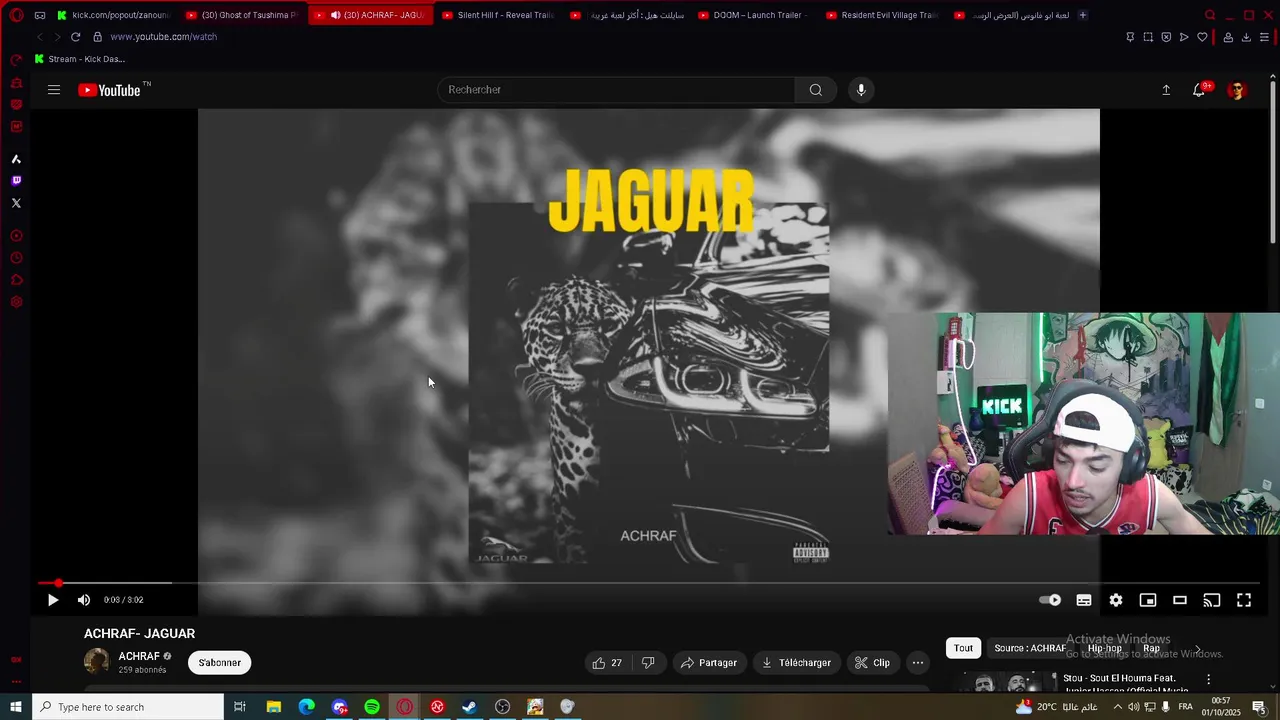Switch to Silent Hill f tab
The image size is (1280, 720).
(498, 15)
